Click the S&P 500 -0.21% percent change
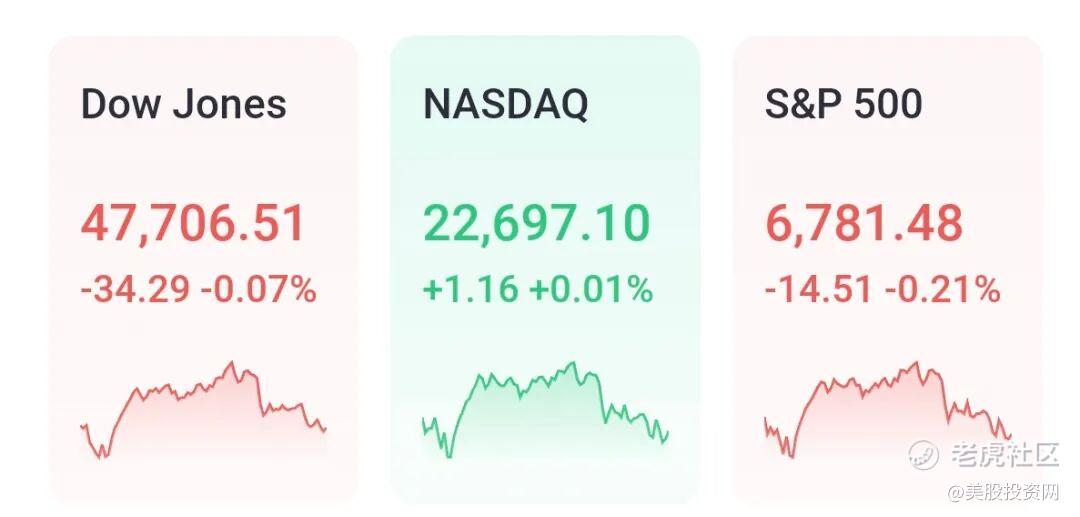Screen dimensions: 1080x517 click(x=943, y=290)
